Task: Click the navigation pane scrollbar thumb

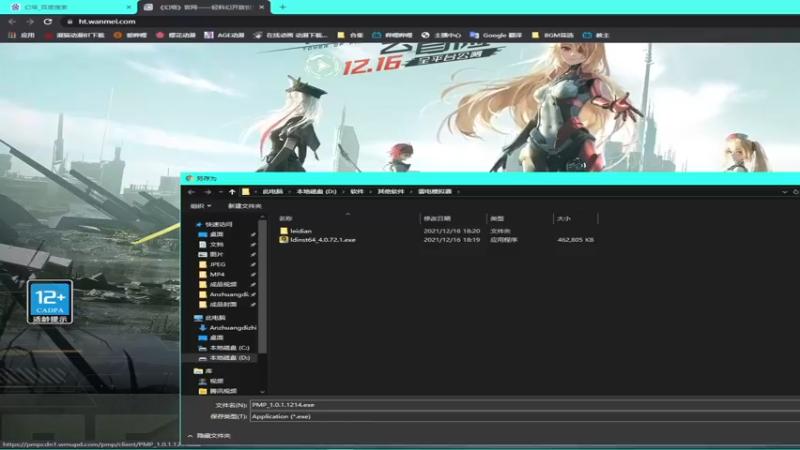Action: click(262, 287)
